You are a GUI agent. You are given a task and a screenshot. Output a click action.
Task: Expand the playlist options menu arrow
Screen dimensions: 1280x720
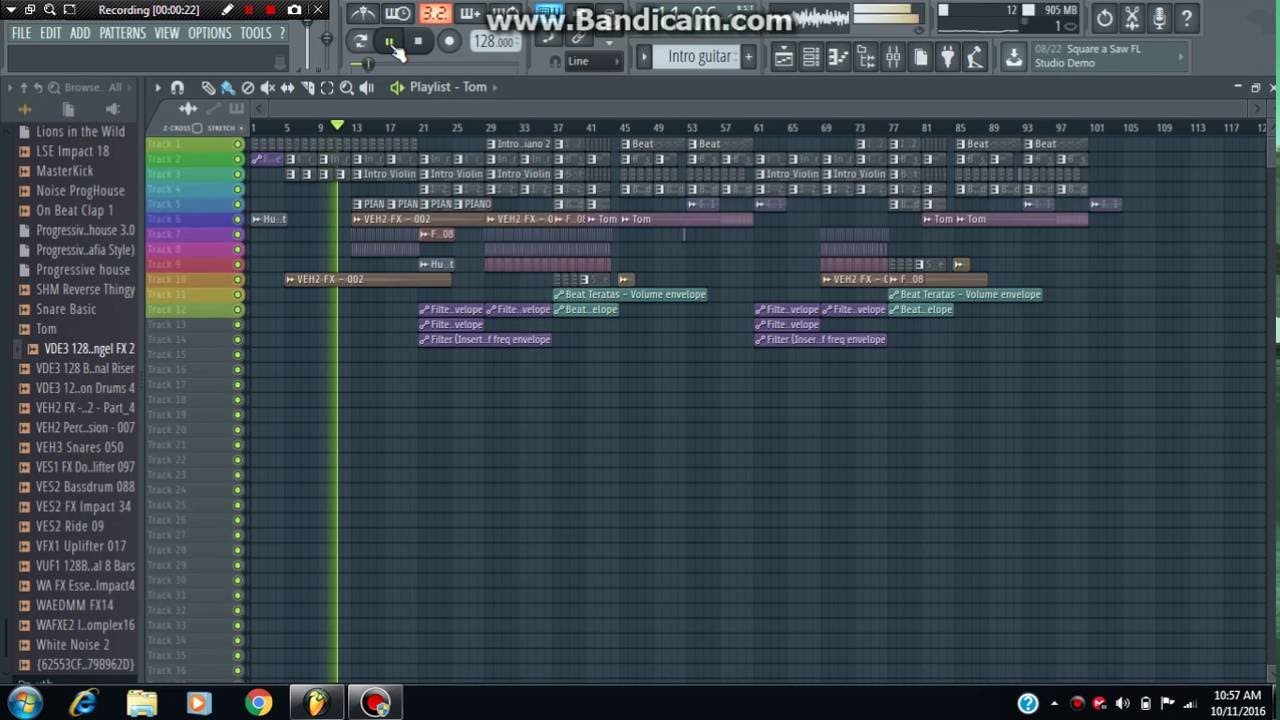tap(157, 88)
